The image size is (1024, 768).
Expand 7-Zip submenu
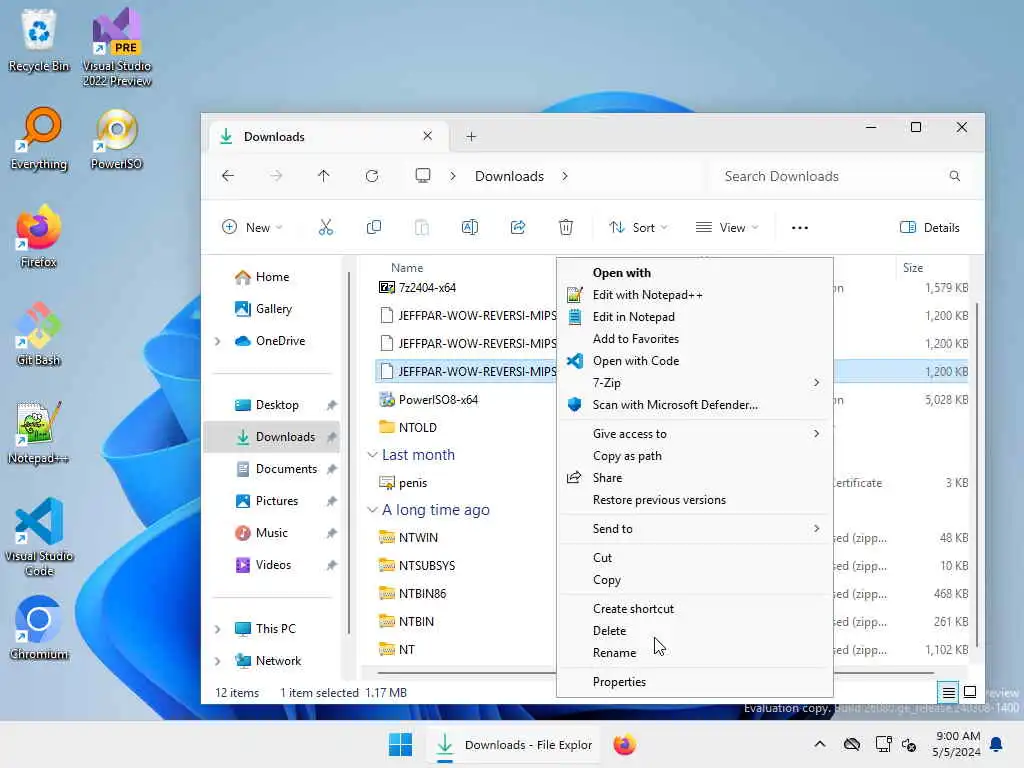695,383
